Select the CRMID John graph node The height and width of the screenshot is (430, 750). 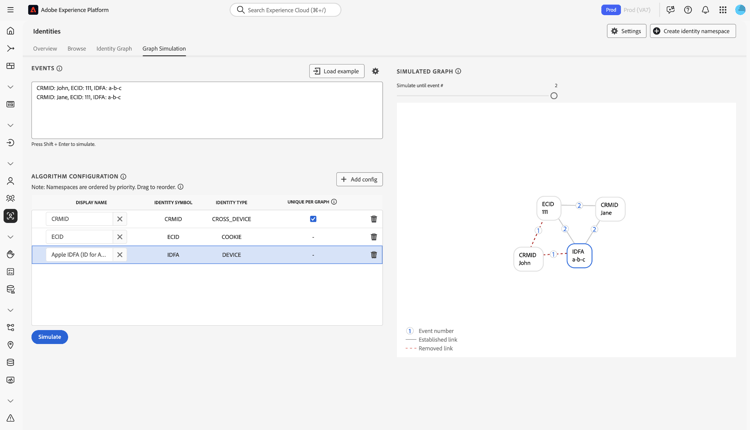point(528,259)
